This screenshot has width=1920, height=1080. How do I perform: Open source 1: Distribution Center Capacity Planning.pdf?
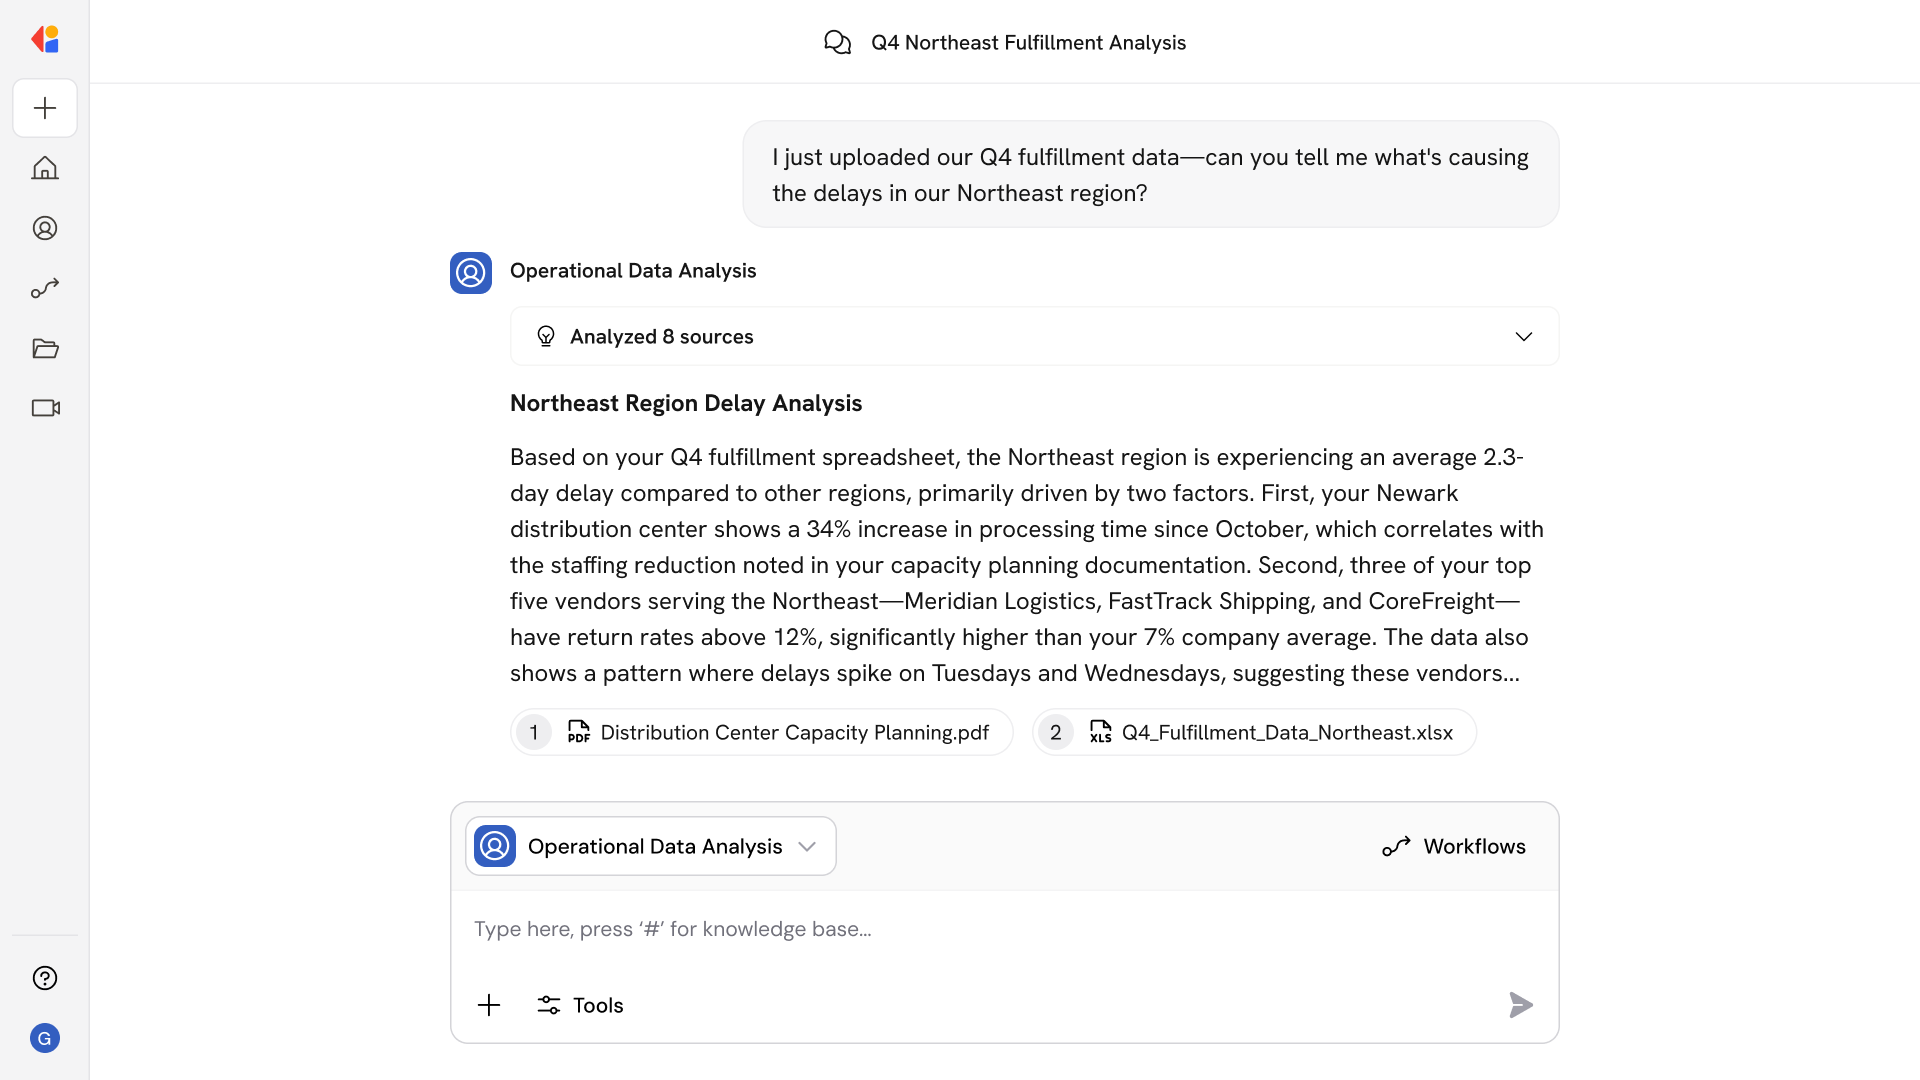coord(761,732)
